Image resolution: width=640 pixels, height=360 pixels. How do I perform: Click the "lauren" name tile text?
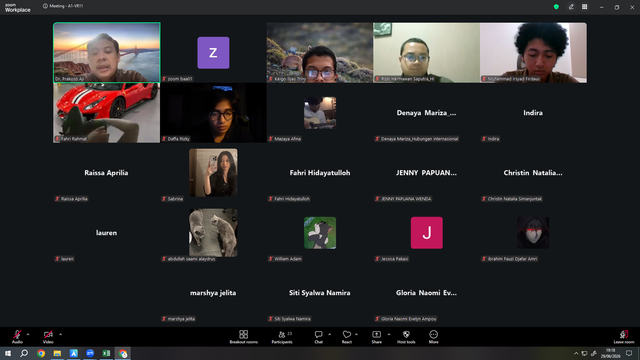(107, 233)
